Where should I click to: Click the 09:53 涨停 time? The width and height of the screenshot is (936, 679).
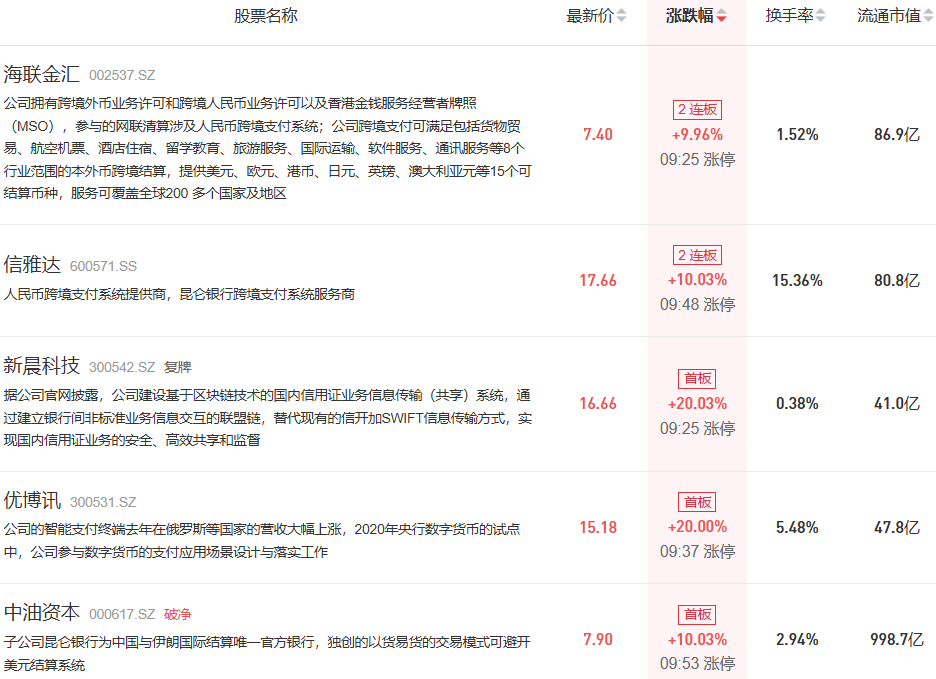click(697, 663)
